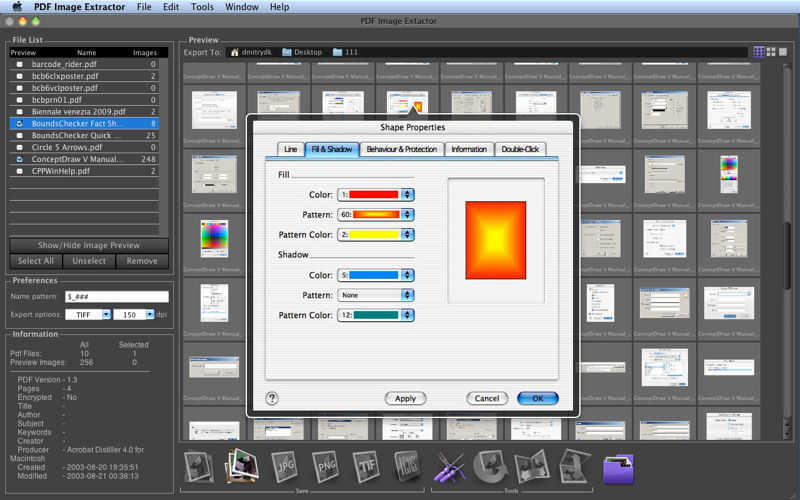Save images as TIF icon
The width and height of the screenshot is (800, 500).
point(366,466)
